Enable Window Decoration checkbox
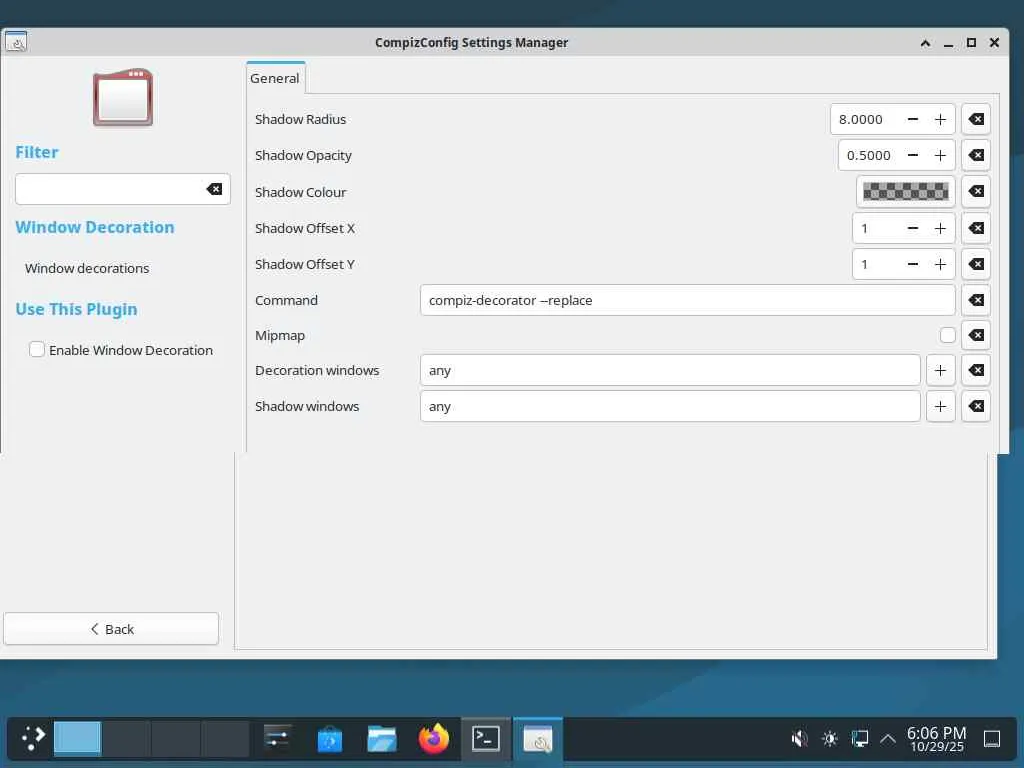 tap(37, 349)
